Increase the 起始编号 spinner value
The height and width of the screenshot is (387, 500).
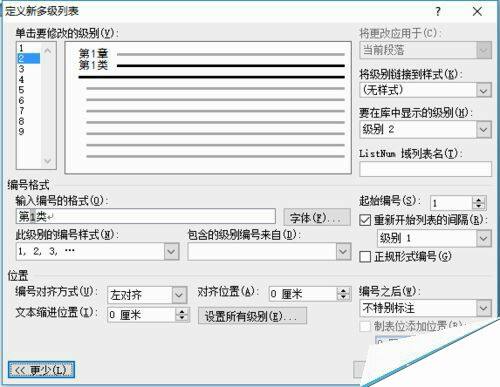[x=479, y=200]
